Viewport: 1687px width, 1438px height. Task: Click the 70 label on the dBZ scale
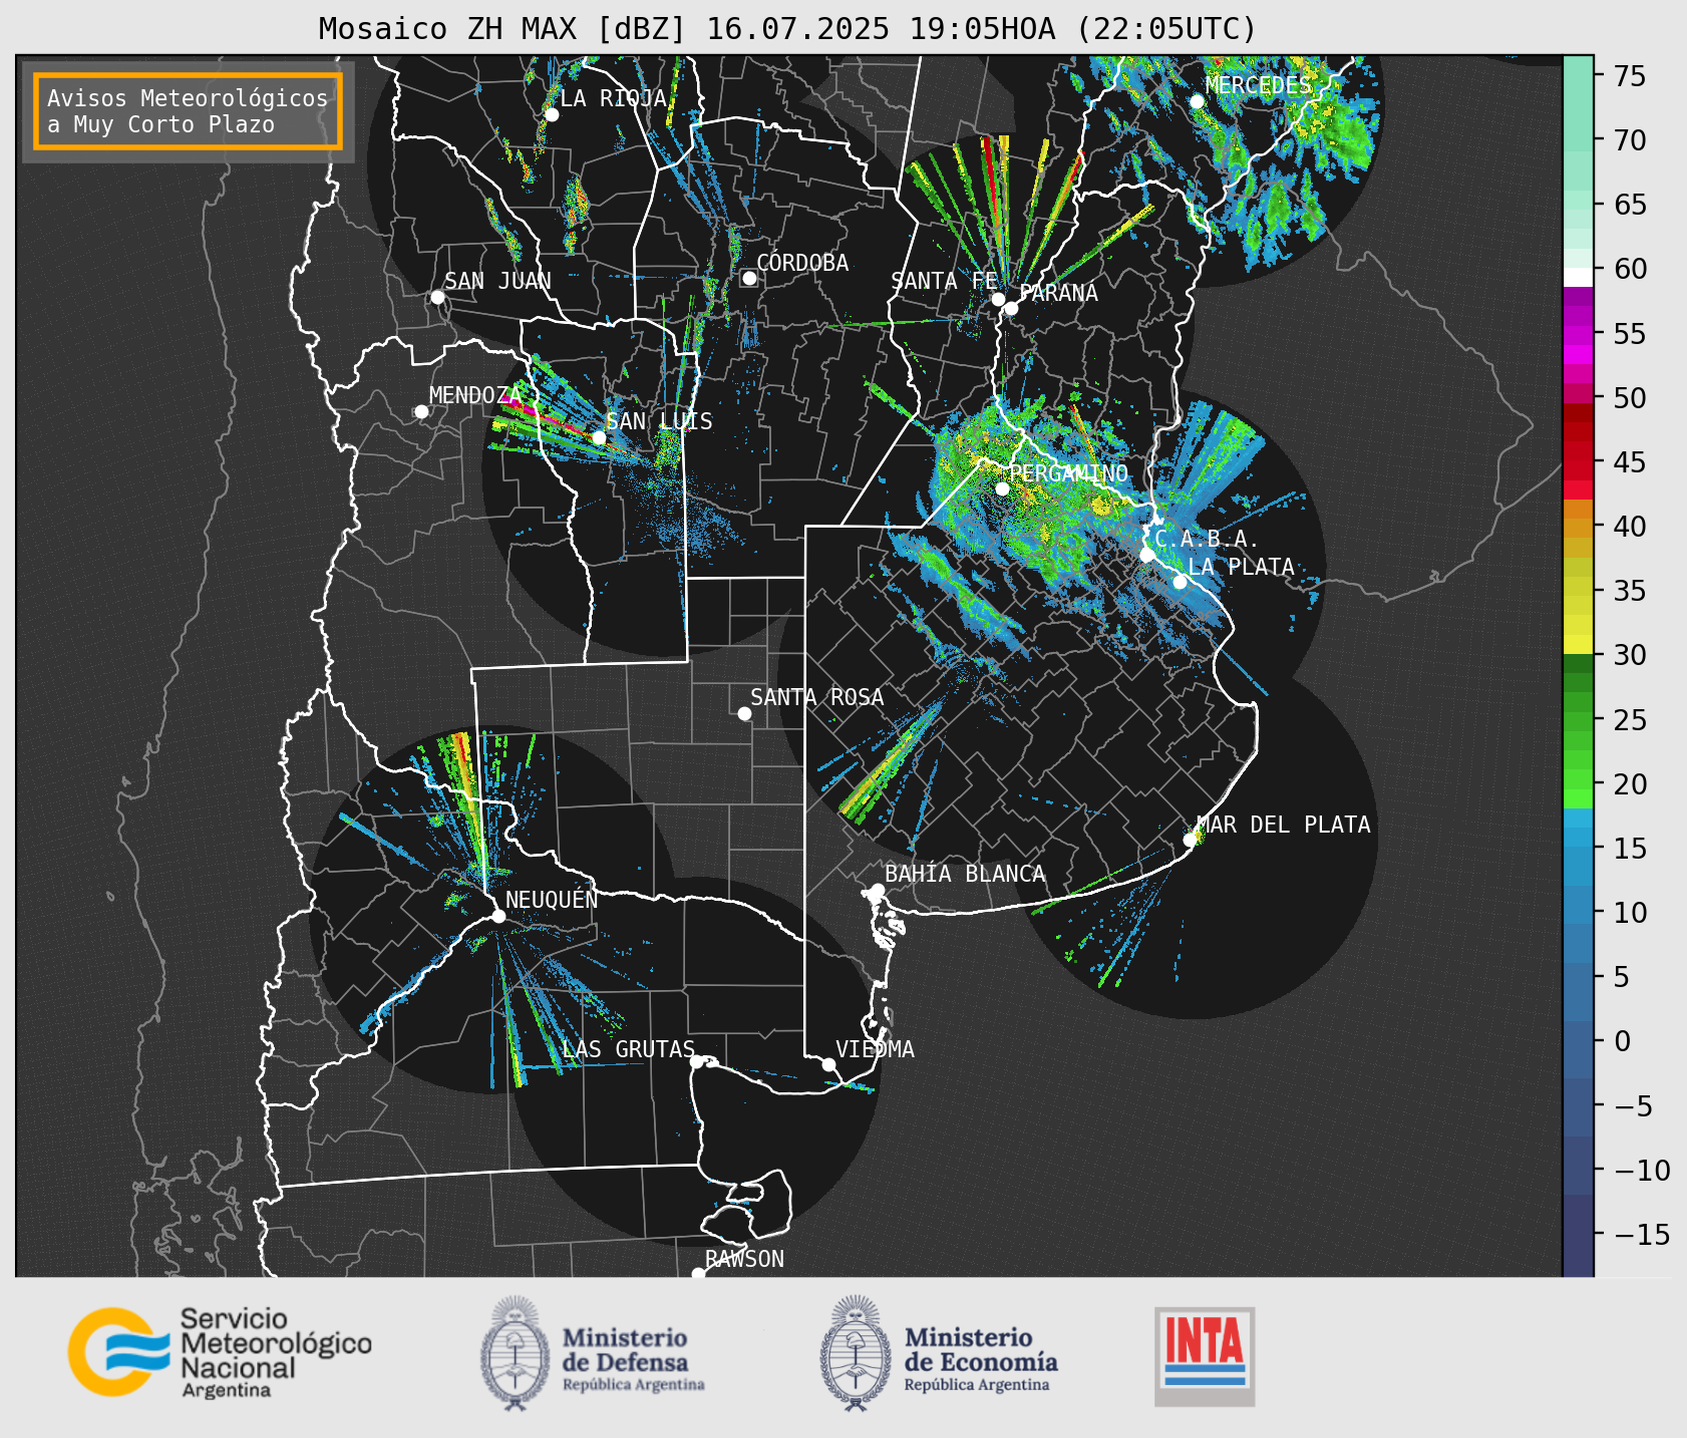tap(1629, 140)
